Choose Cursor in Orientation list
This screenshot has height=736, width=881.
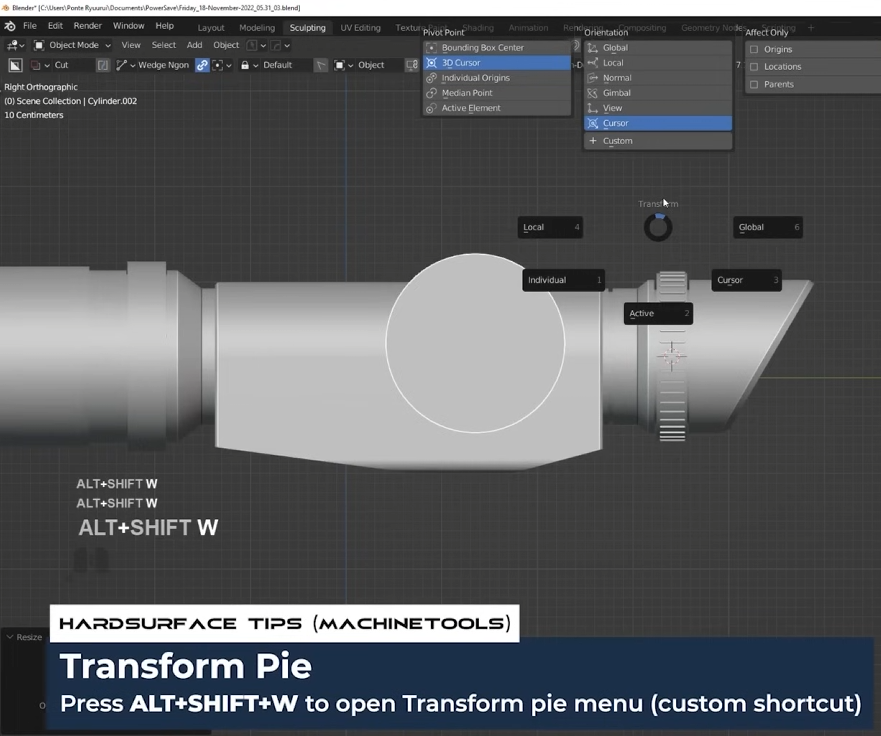point(658,123)
